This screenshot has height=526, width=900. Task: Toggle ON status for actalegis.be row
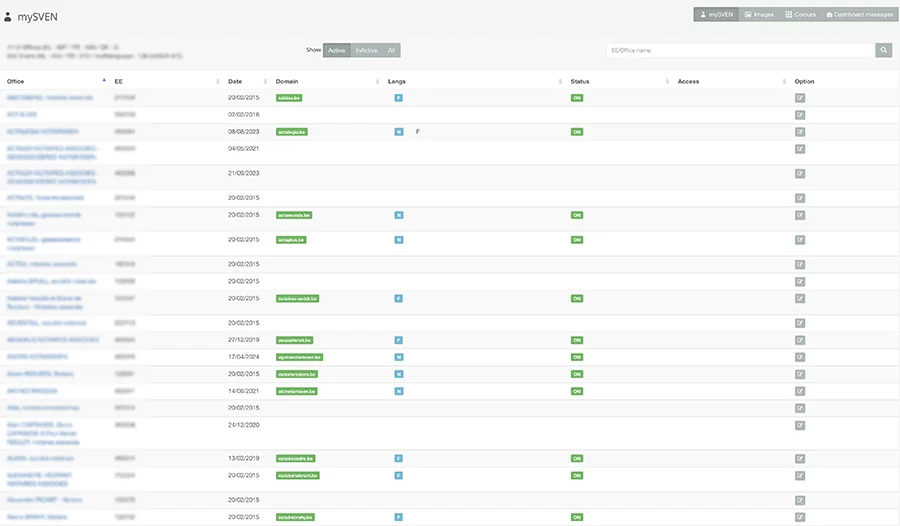(x=577, y=132)
